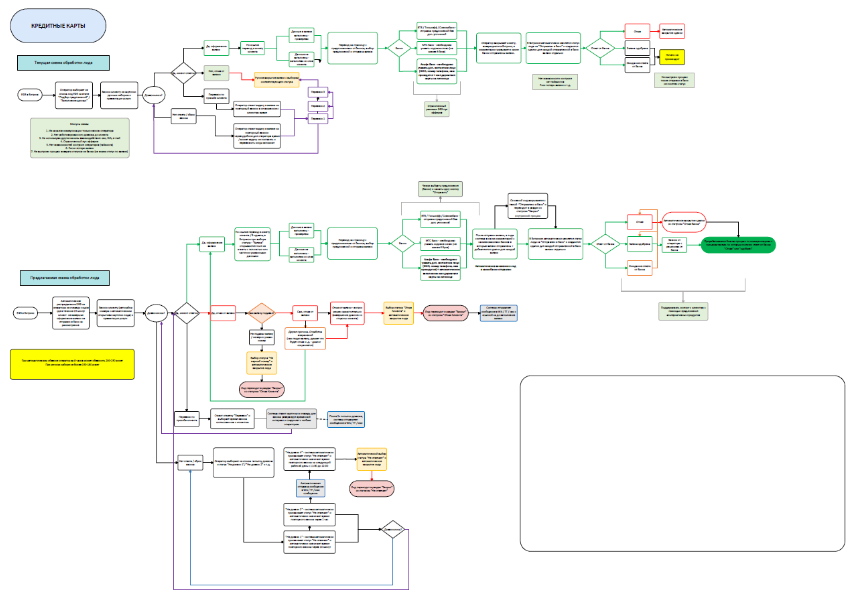Select the label Предлагаемая схема обработки лида

pyautogui.click(x=65, y=278)
